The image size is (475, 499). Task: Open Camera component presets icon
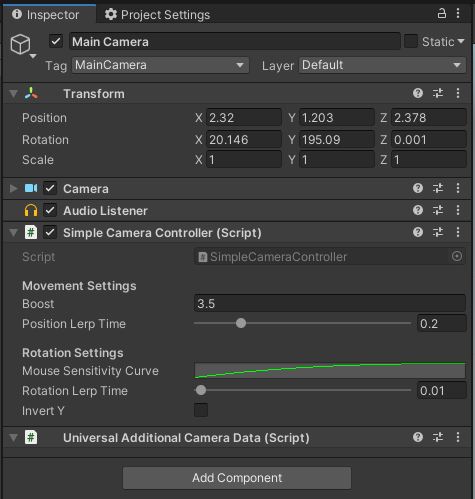click(438, 188)
